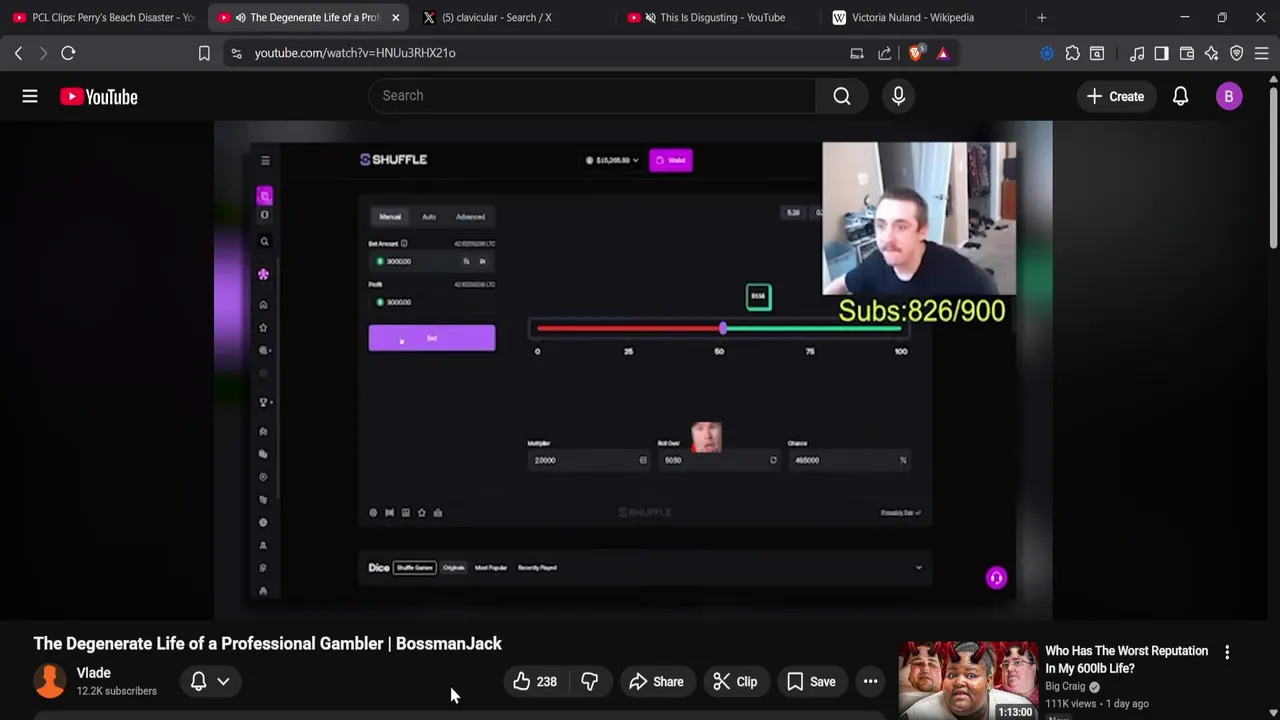Click the share page icon in address bar
This screenshot has height=720, width=1280.
click(885, 53)
